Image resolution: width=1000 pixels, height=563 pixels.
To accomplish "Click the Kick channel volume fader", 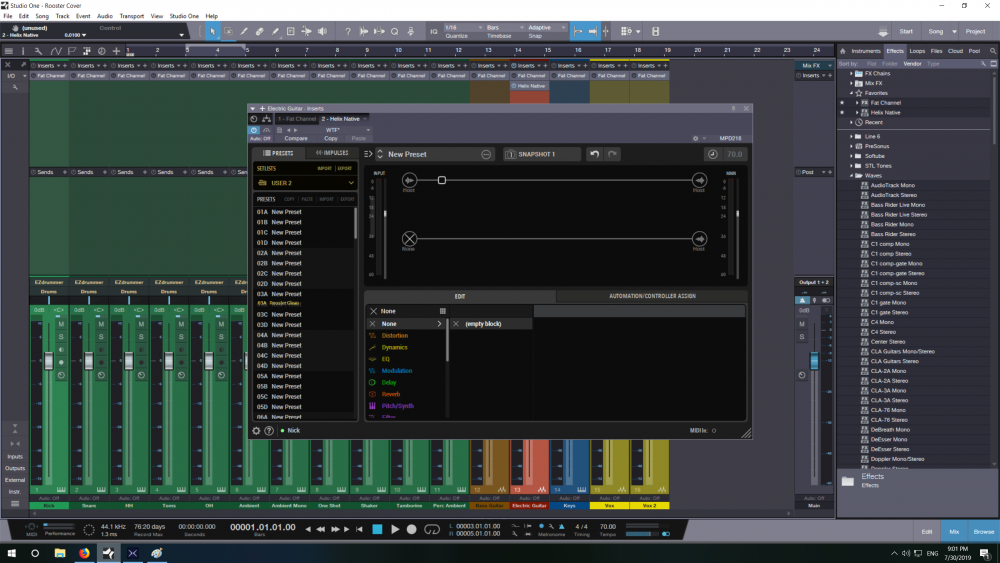I will pyautogui.click(x=49, y=361).
